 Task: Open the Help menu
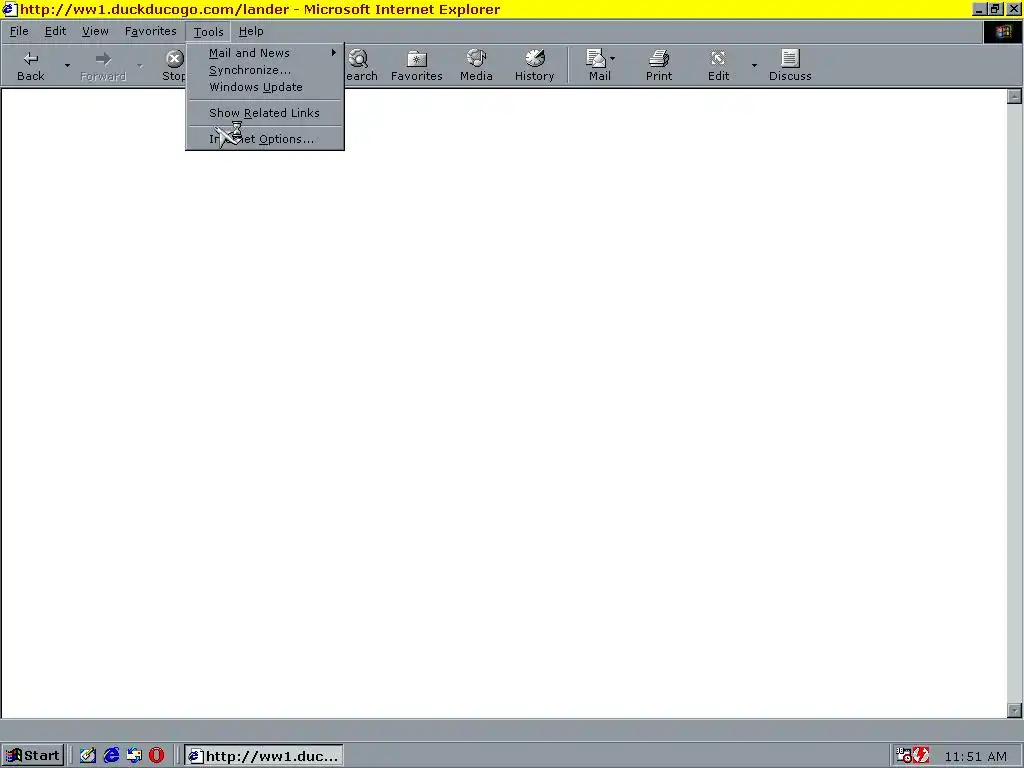click(x=251, y=31)
